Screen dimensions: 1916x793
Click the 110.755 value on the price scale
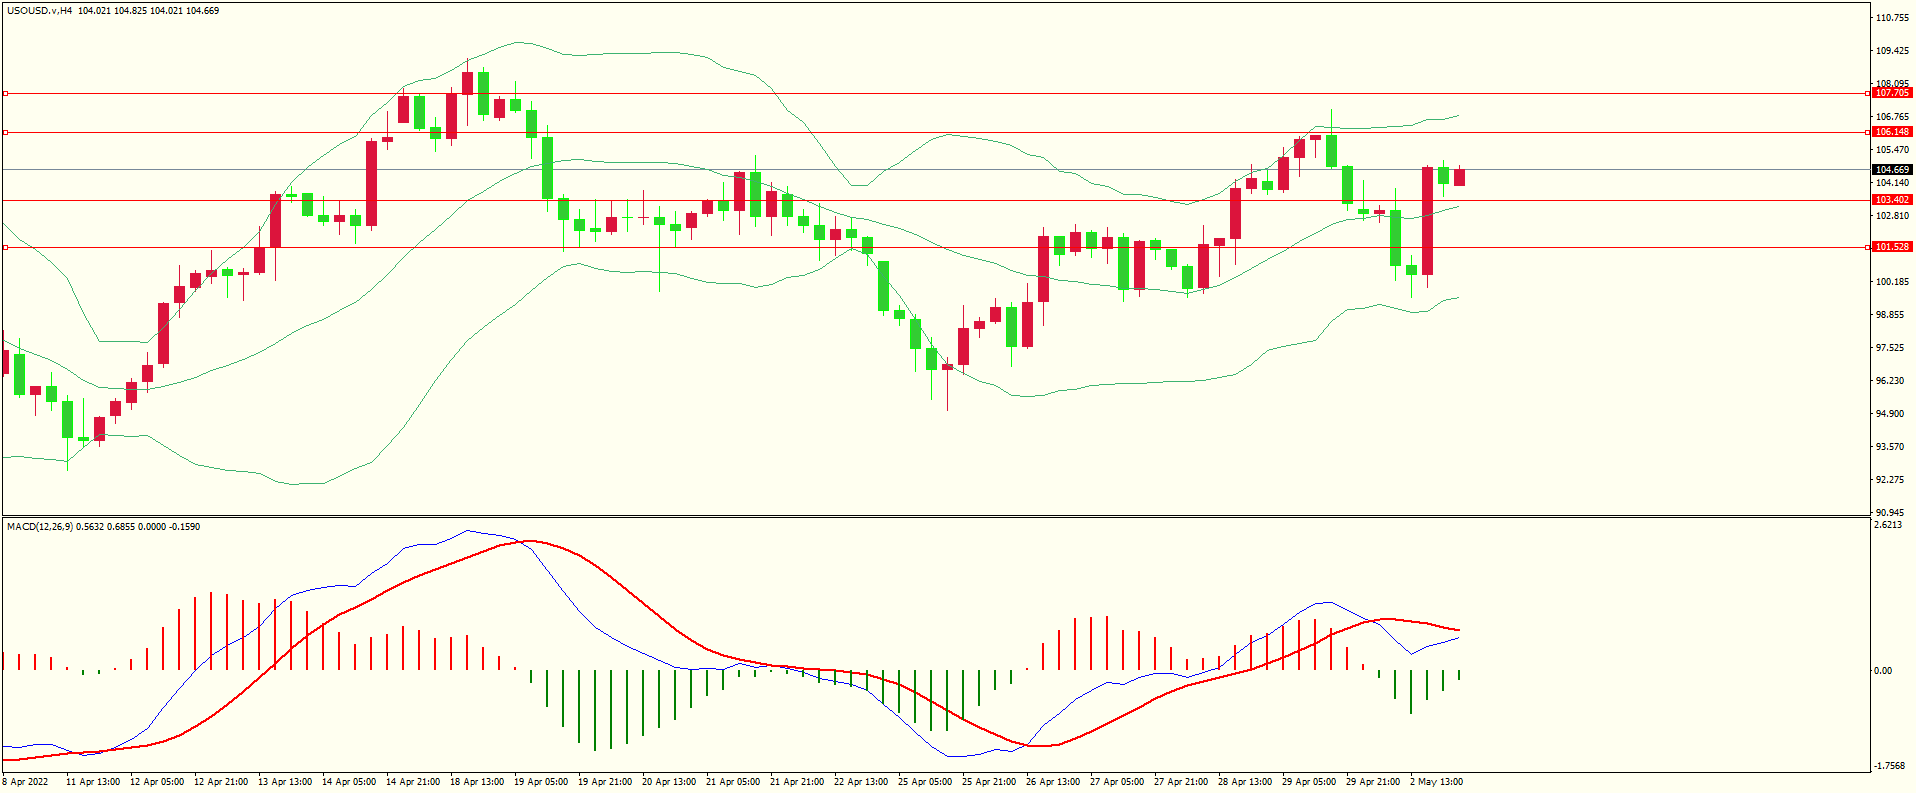pos(1893,18)
